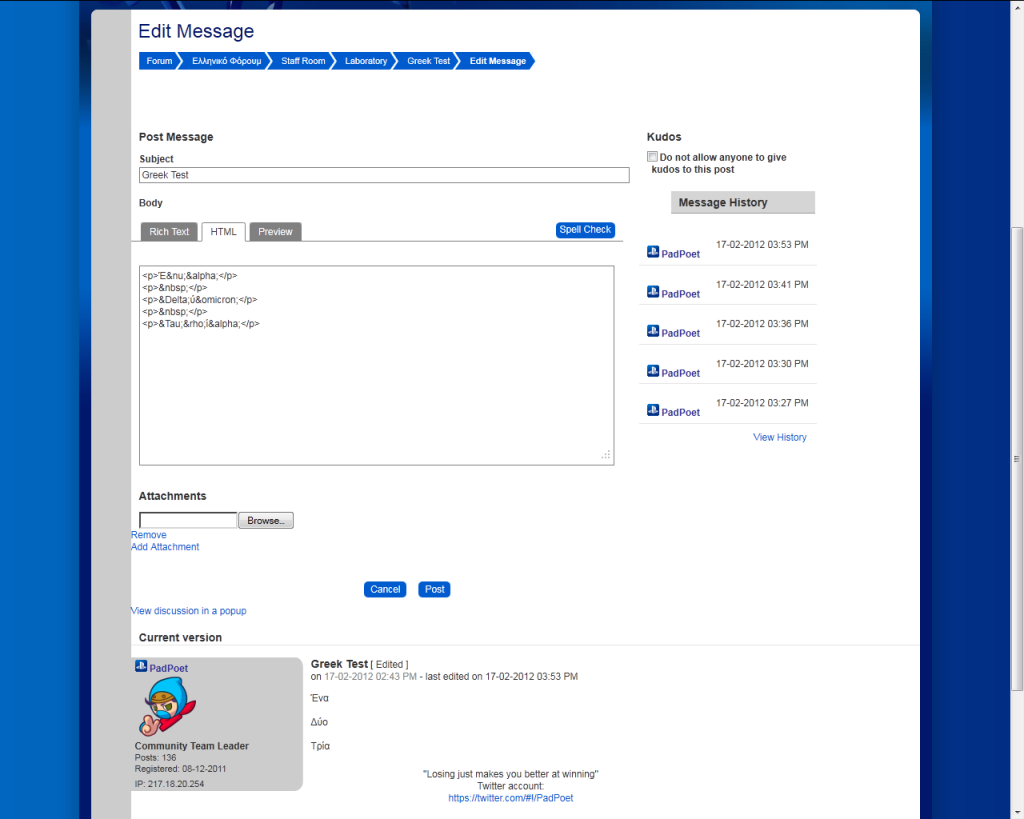Click PlayStation icon beside 03:41 PM history entry
This screenshot has height=819, width=1024.
(x=653, y=292)
